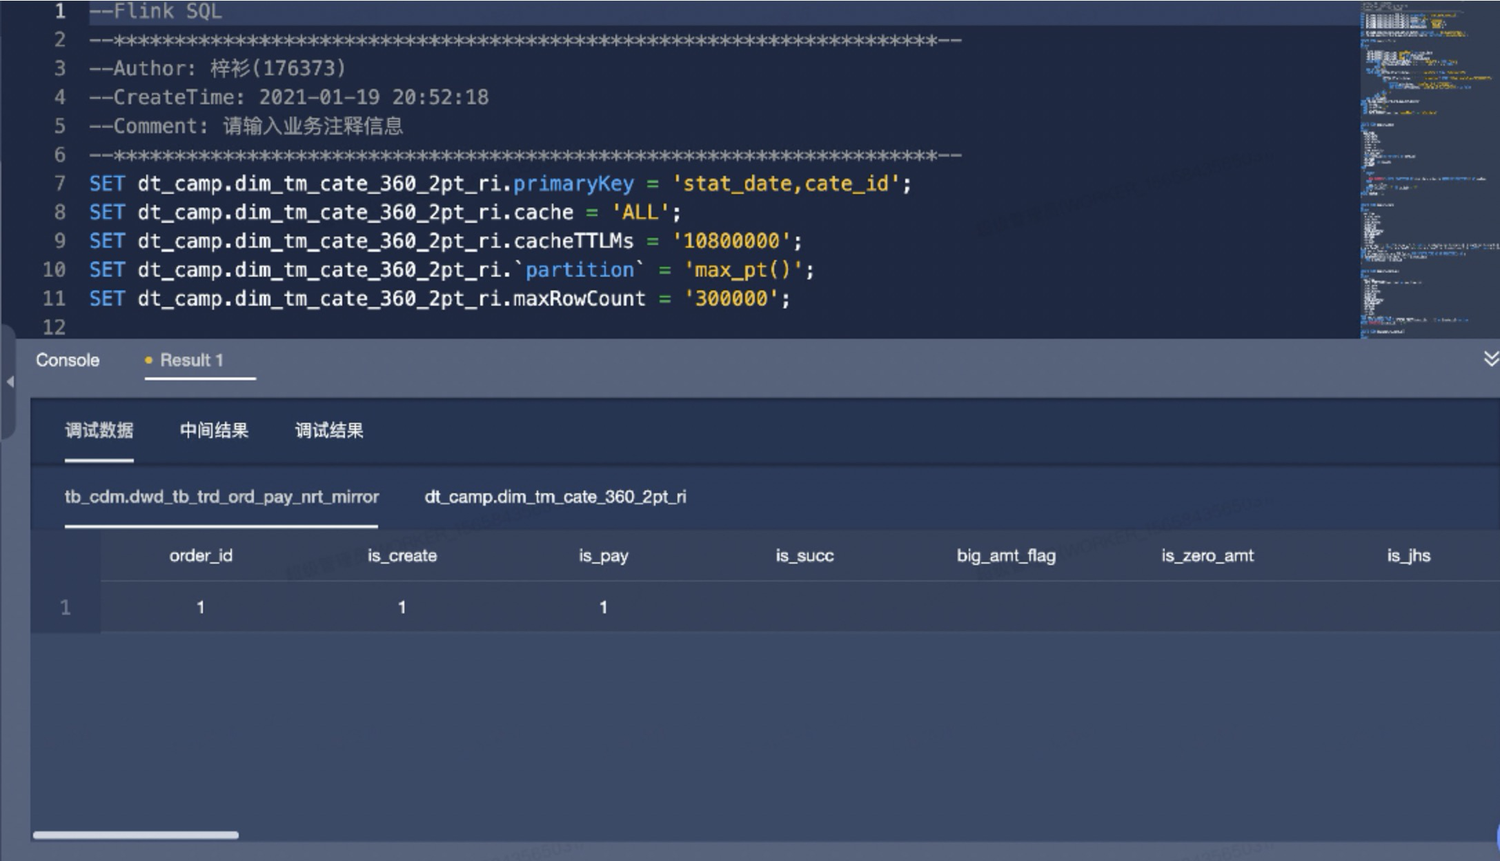The image size is (1500, 861).
Task: Click the is_succ column header
Action: tap(804, 556)
